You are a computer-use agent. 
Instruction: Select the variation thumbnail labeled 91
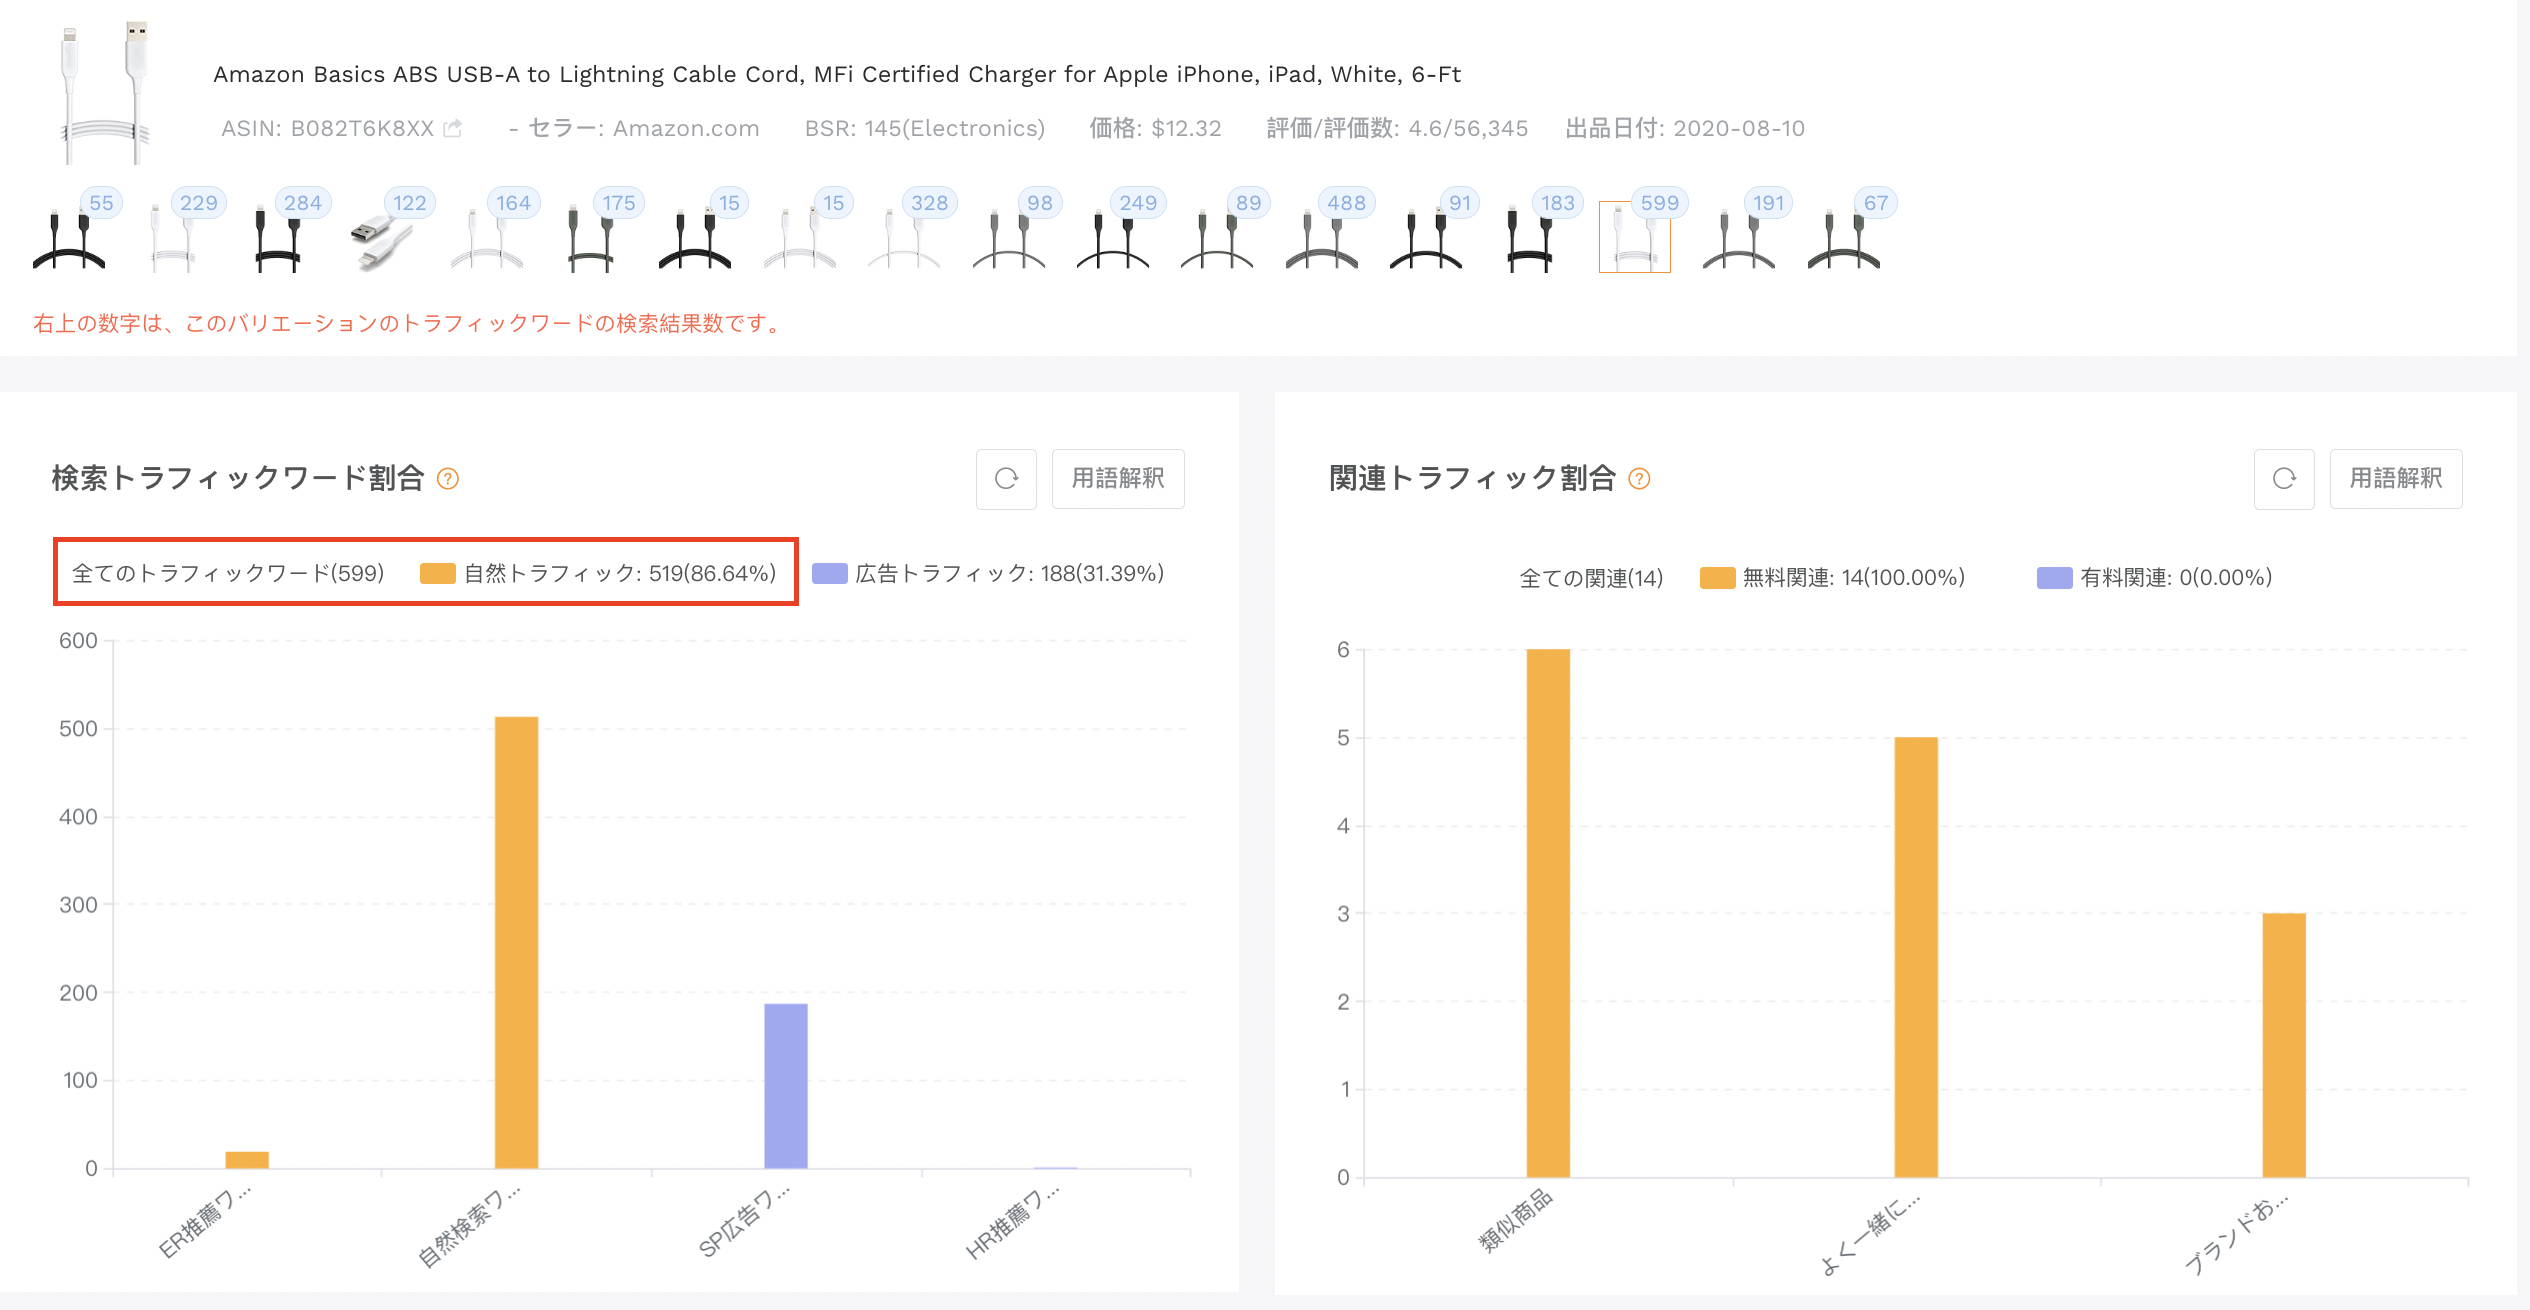[1426, 237]
